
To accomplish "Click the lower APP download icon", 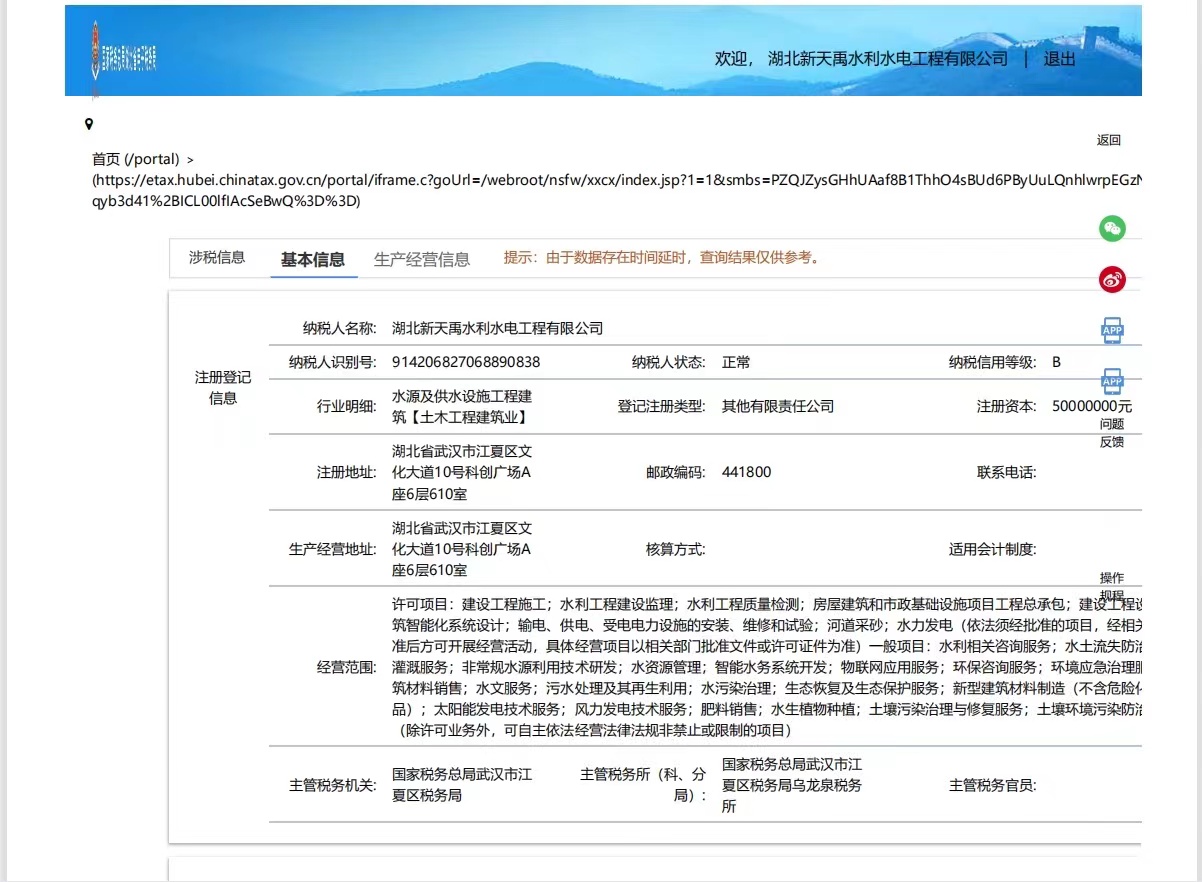I will pyautogui.click(x=1112, y=381).
